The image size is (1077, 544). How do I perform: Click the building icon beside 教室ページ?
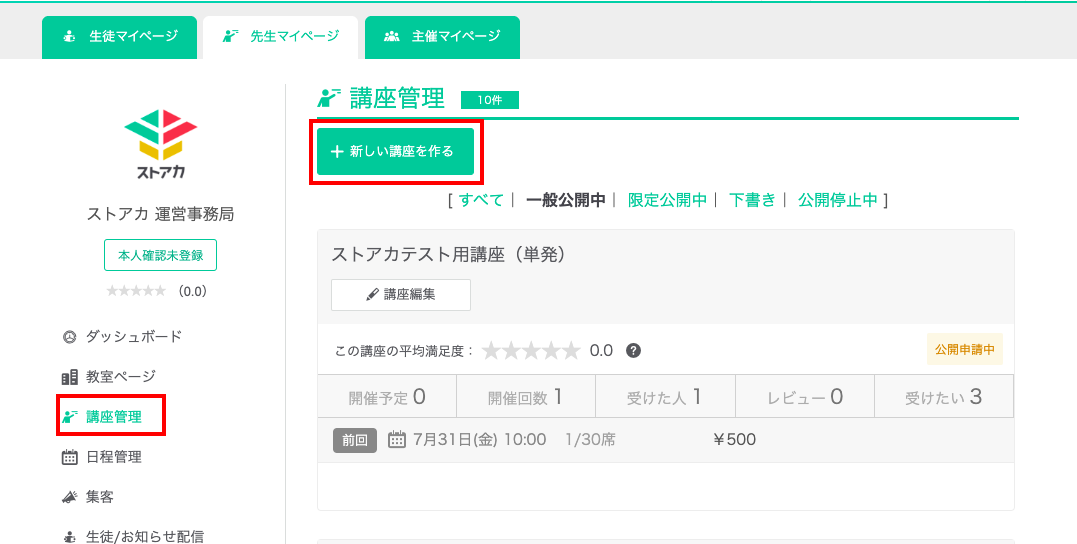pyautogui.click(x=69, y=377)
